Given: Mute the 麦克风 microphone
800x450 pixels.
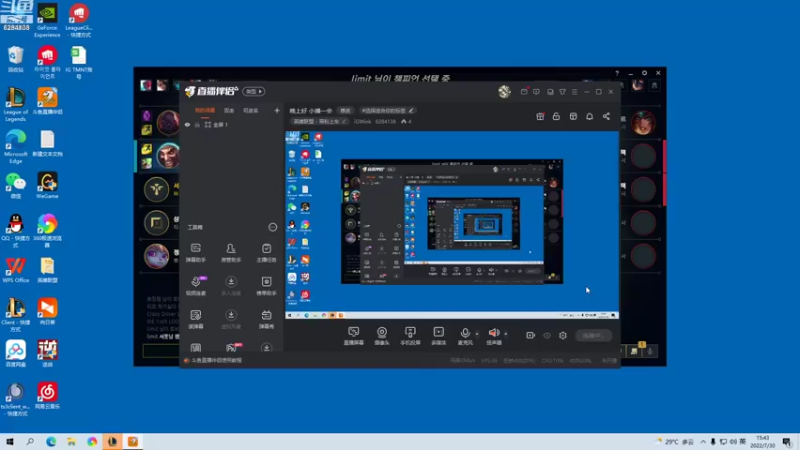Looking at the screenshot, I should point(465,336).
